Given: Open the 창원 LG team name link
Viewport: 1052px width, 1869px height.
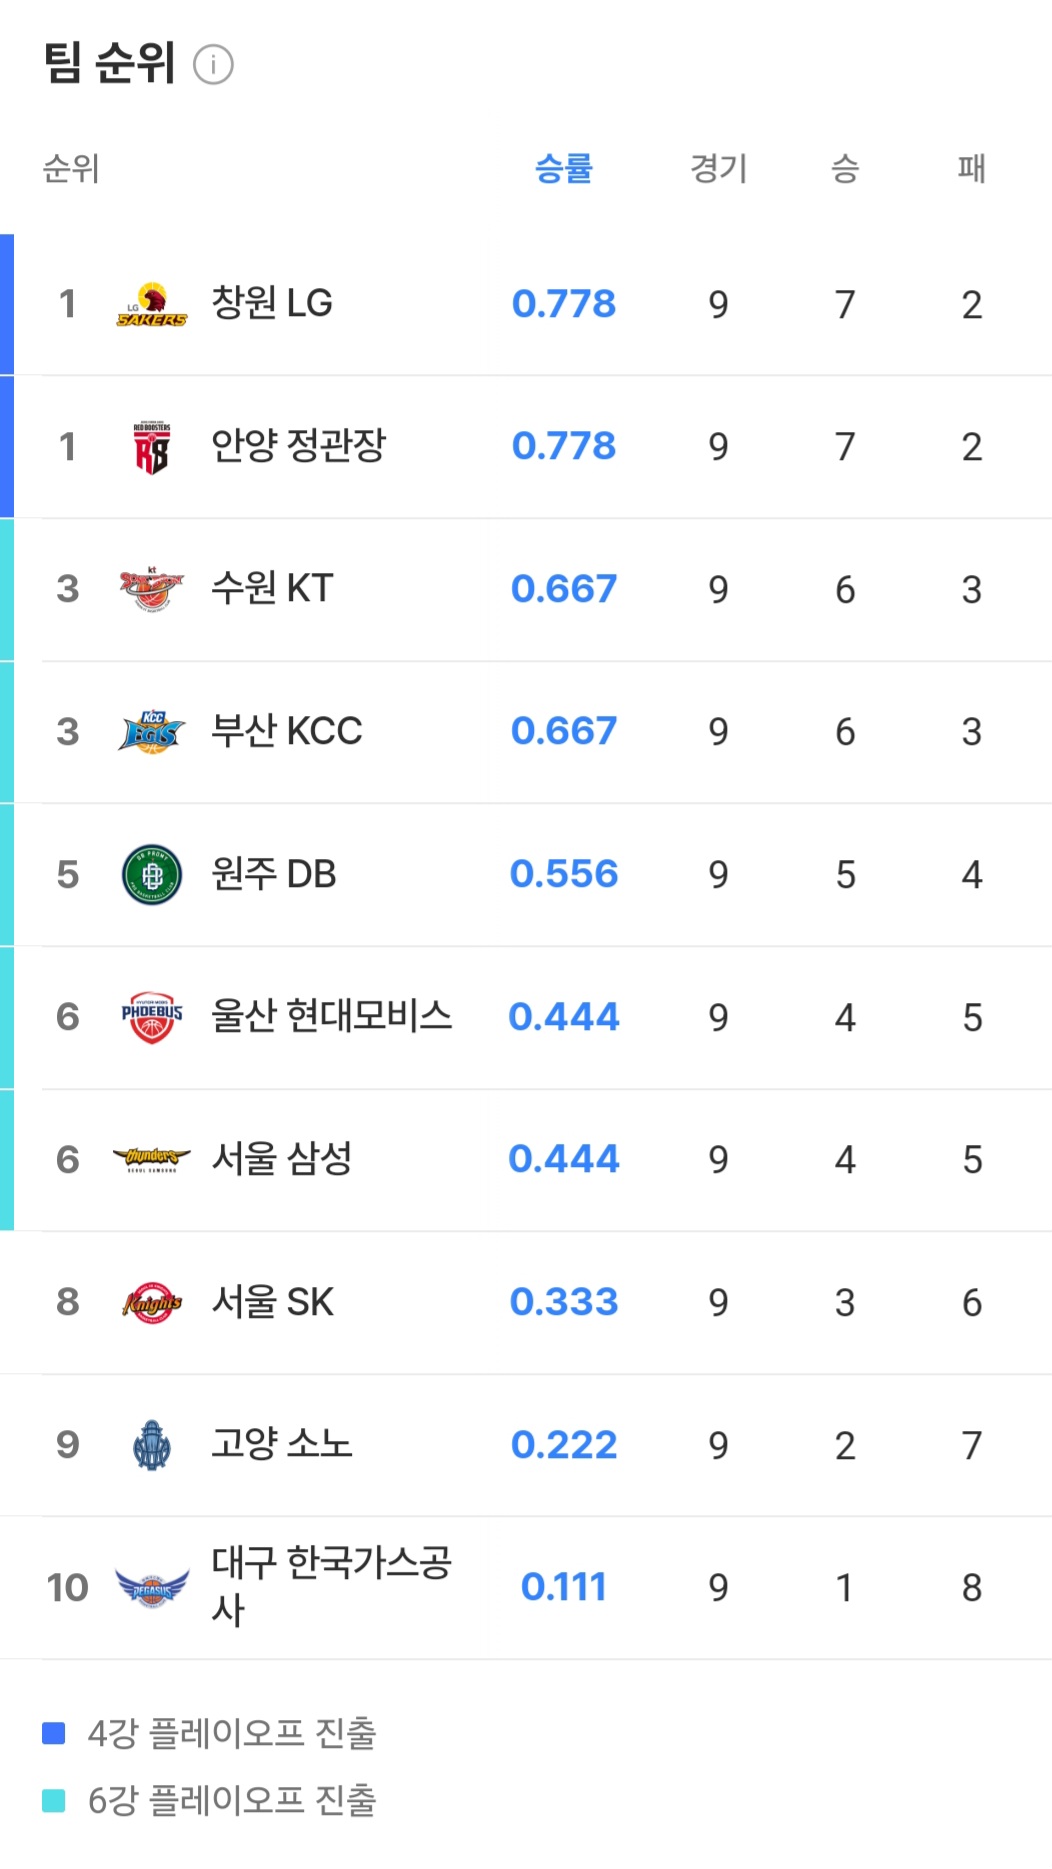Looking at the screenshot, I should [x=272, y=303].
